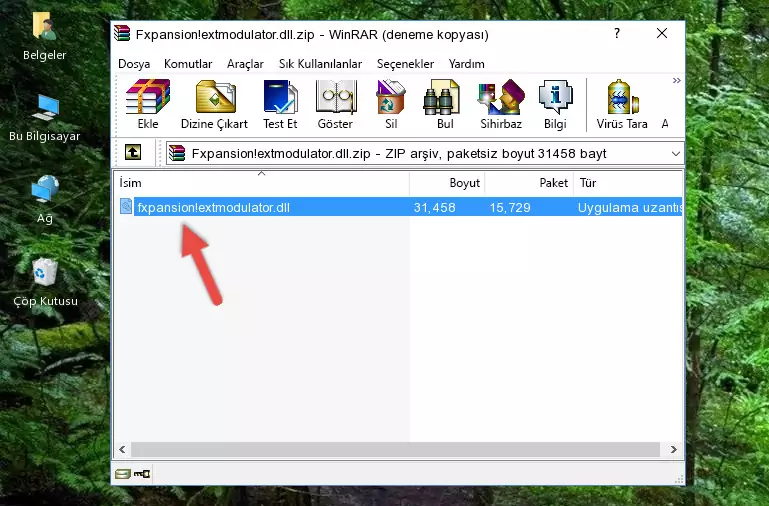Open the Sihirbaz wizard icon
Viewport: 769px width, 506px height.
[501, 97]
